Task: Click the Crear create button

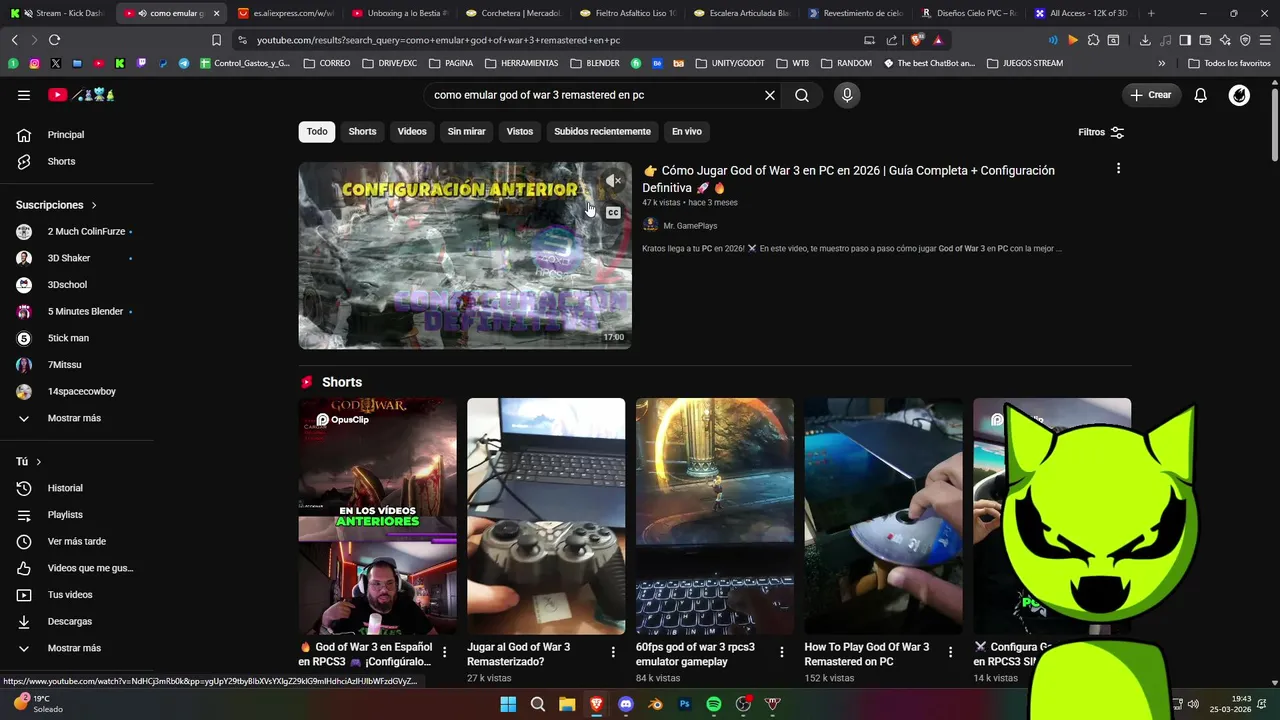Action: click(x=1151, y=95)
